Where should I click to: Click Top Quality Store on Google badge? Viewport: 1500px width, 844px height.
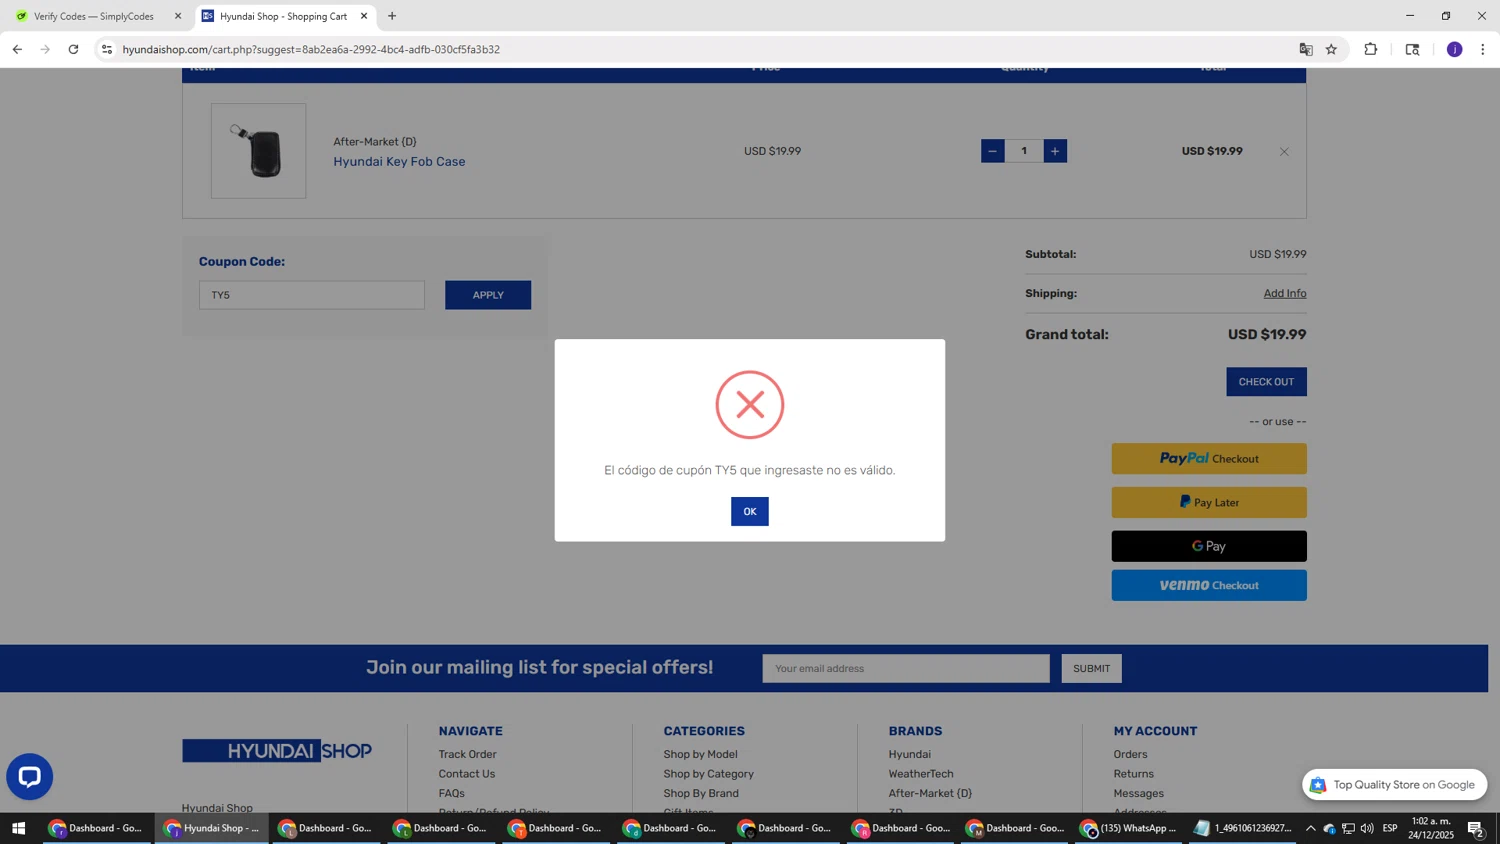click(x=1394, y=785)
